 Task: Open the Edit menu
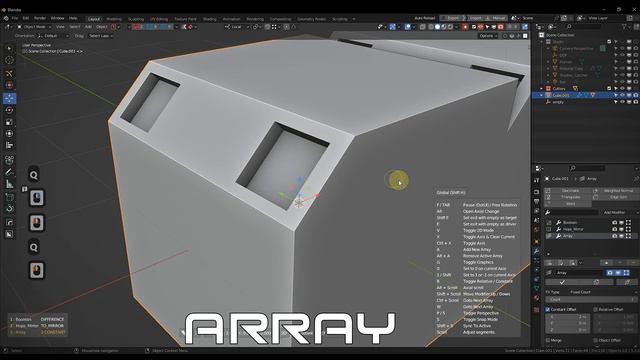[x=26, y=18]
